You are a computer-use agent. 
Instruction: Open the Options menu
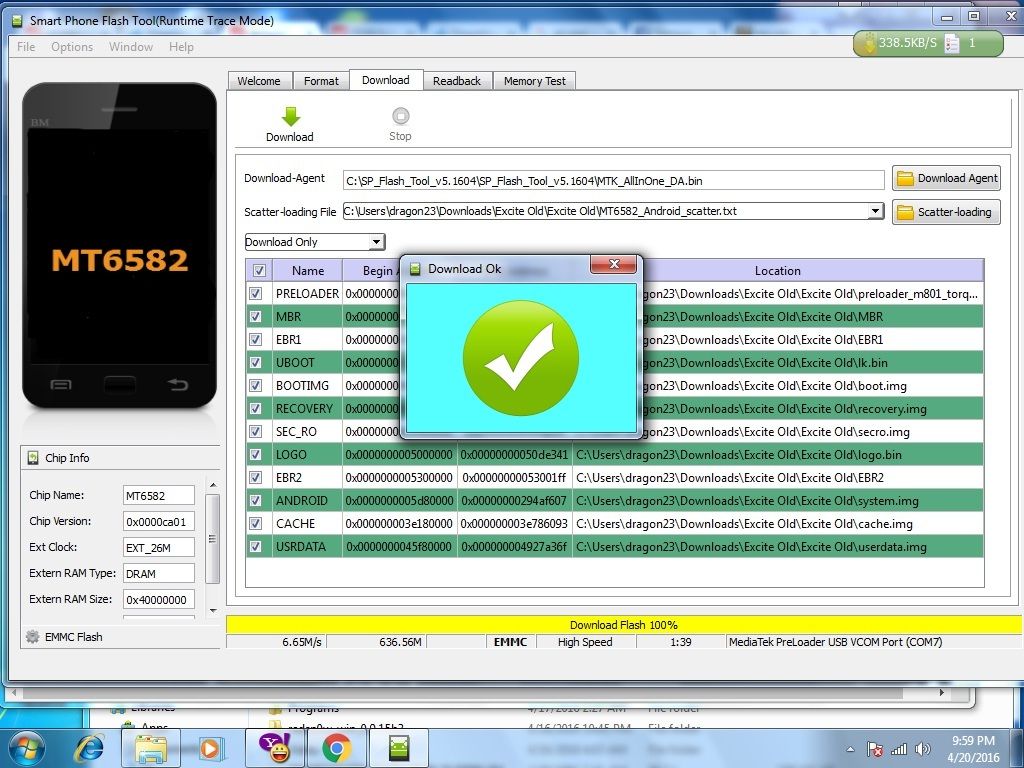pyautogui.click(x=72, y=47)
